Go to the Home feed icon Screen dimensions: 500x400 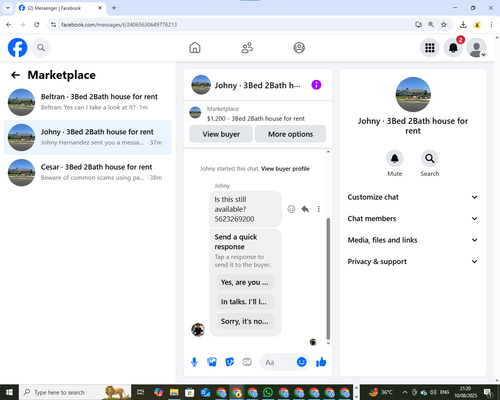coord(195,48)
